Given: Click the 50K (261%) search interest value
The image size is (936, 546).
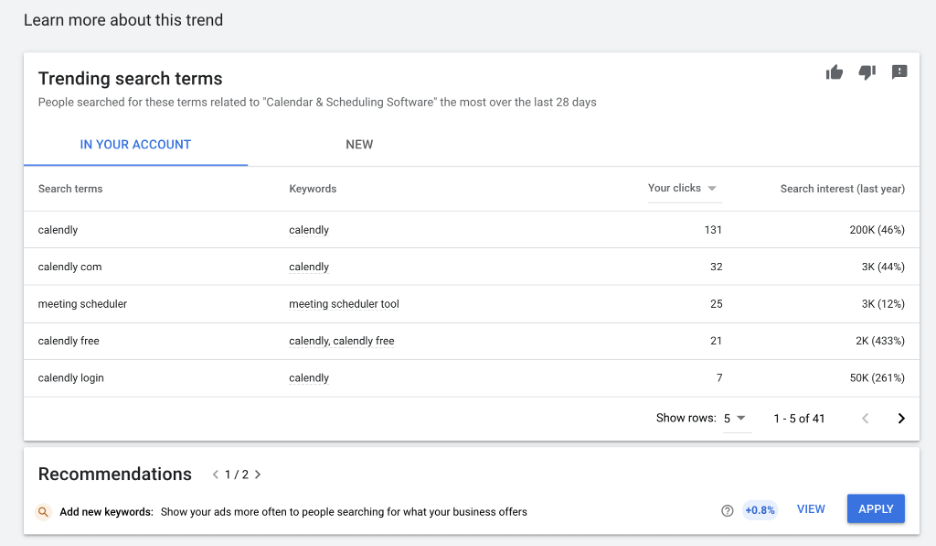Looking at the screenshot, I should tap(877, 378).
